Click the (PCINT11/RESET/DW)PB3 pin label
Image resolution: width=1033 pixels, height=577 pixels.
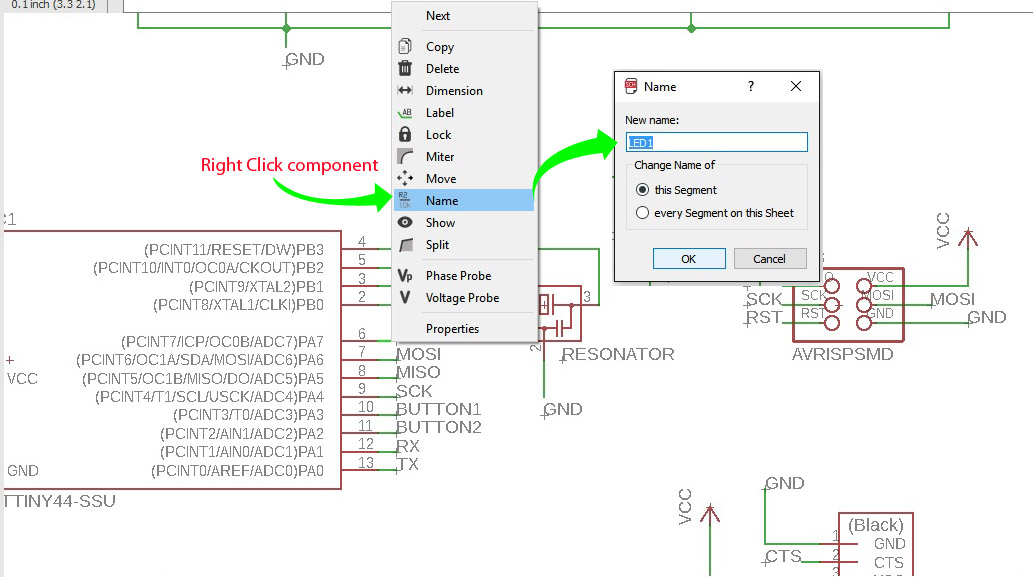[x=234, y=250]
